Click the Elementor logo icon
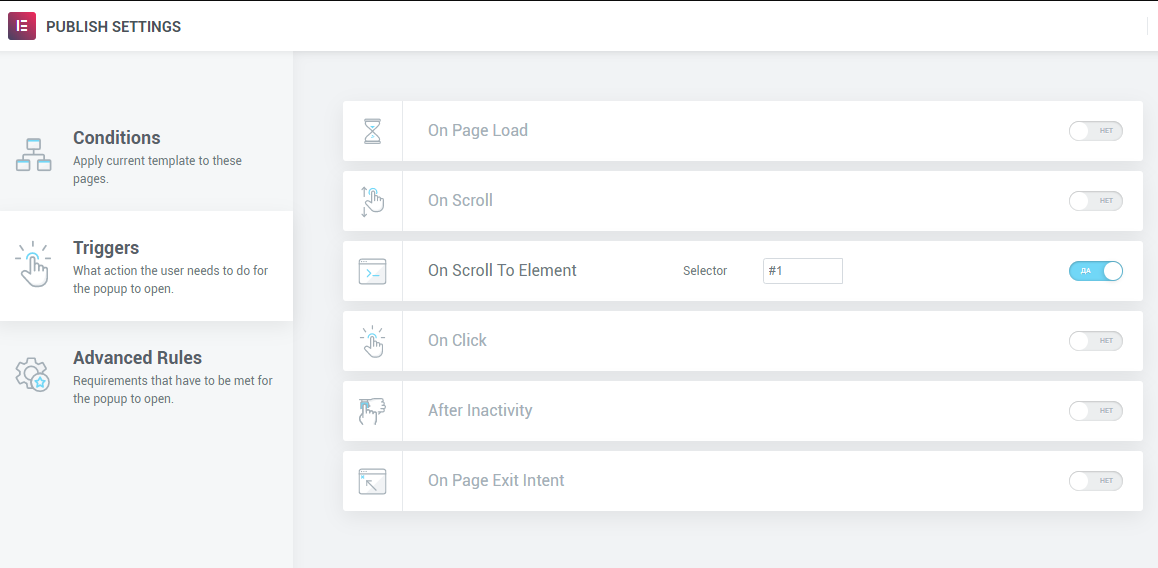The width and height of the screenshot is (1158, 568). (22, 26)
